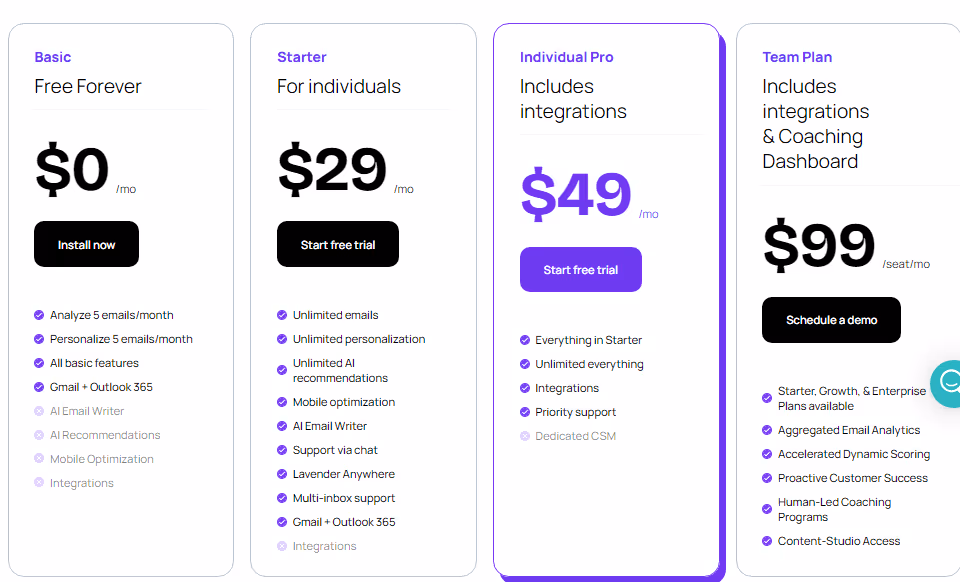
Task: Click the checkmark beside Unlimited emails
Action: 281,315
